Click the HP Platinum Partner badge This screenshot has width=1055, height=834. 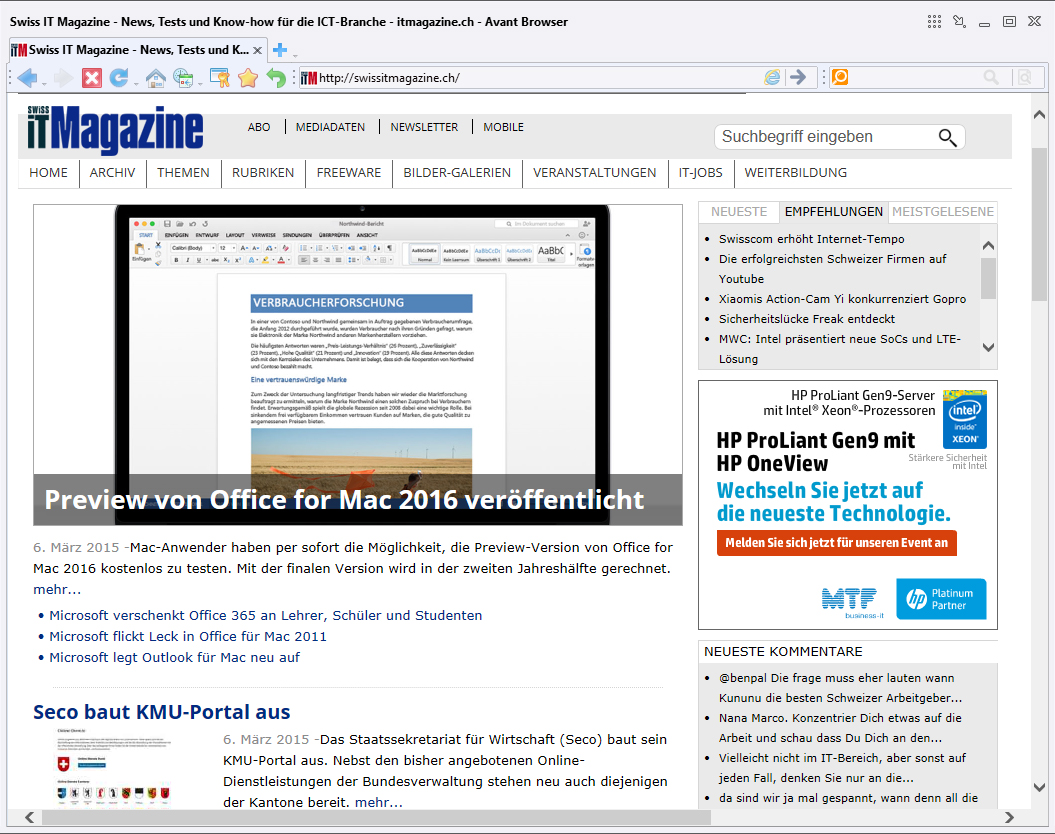pyautogui.click(x=941, y=599)
